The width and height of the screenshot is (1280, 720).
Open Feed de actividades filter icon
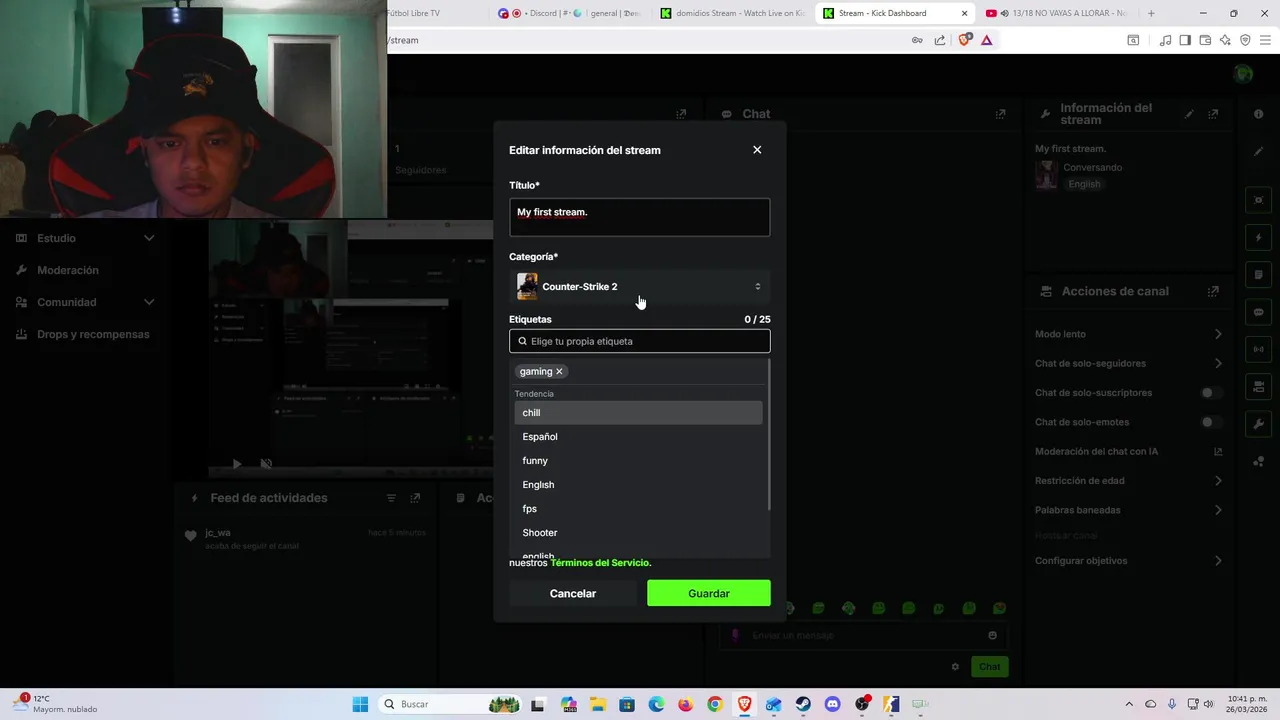tap(391, 498)
